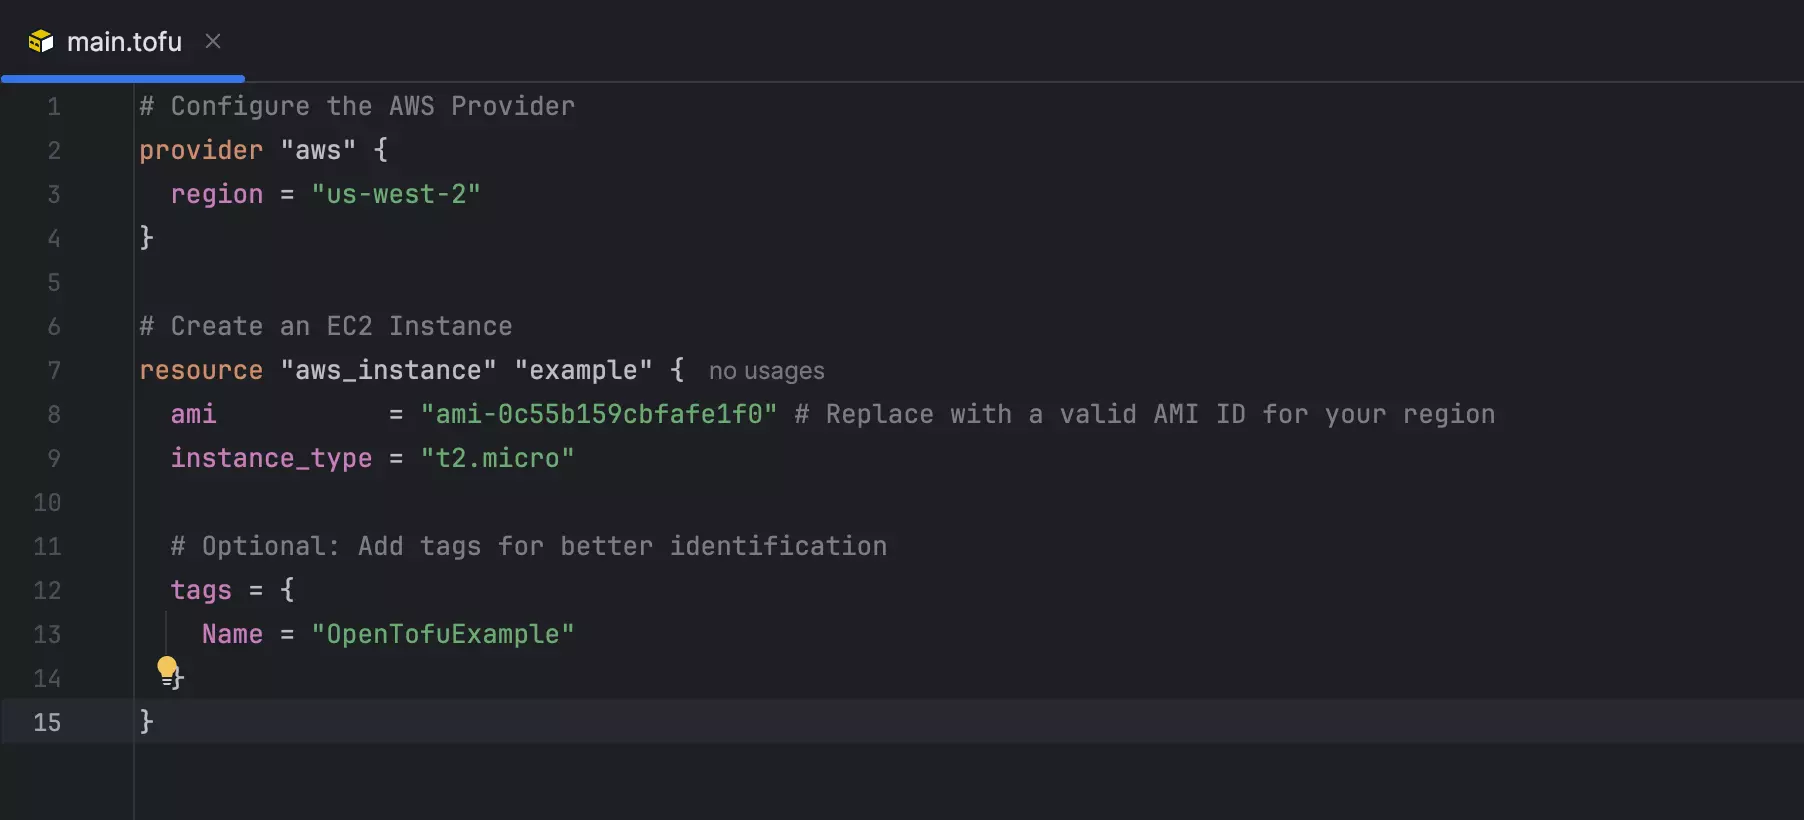Click the "OpenTofuExample" tag value
The width and height of the screenshot is (1804, 820).
click(x=442, y=634)
